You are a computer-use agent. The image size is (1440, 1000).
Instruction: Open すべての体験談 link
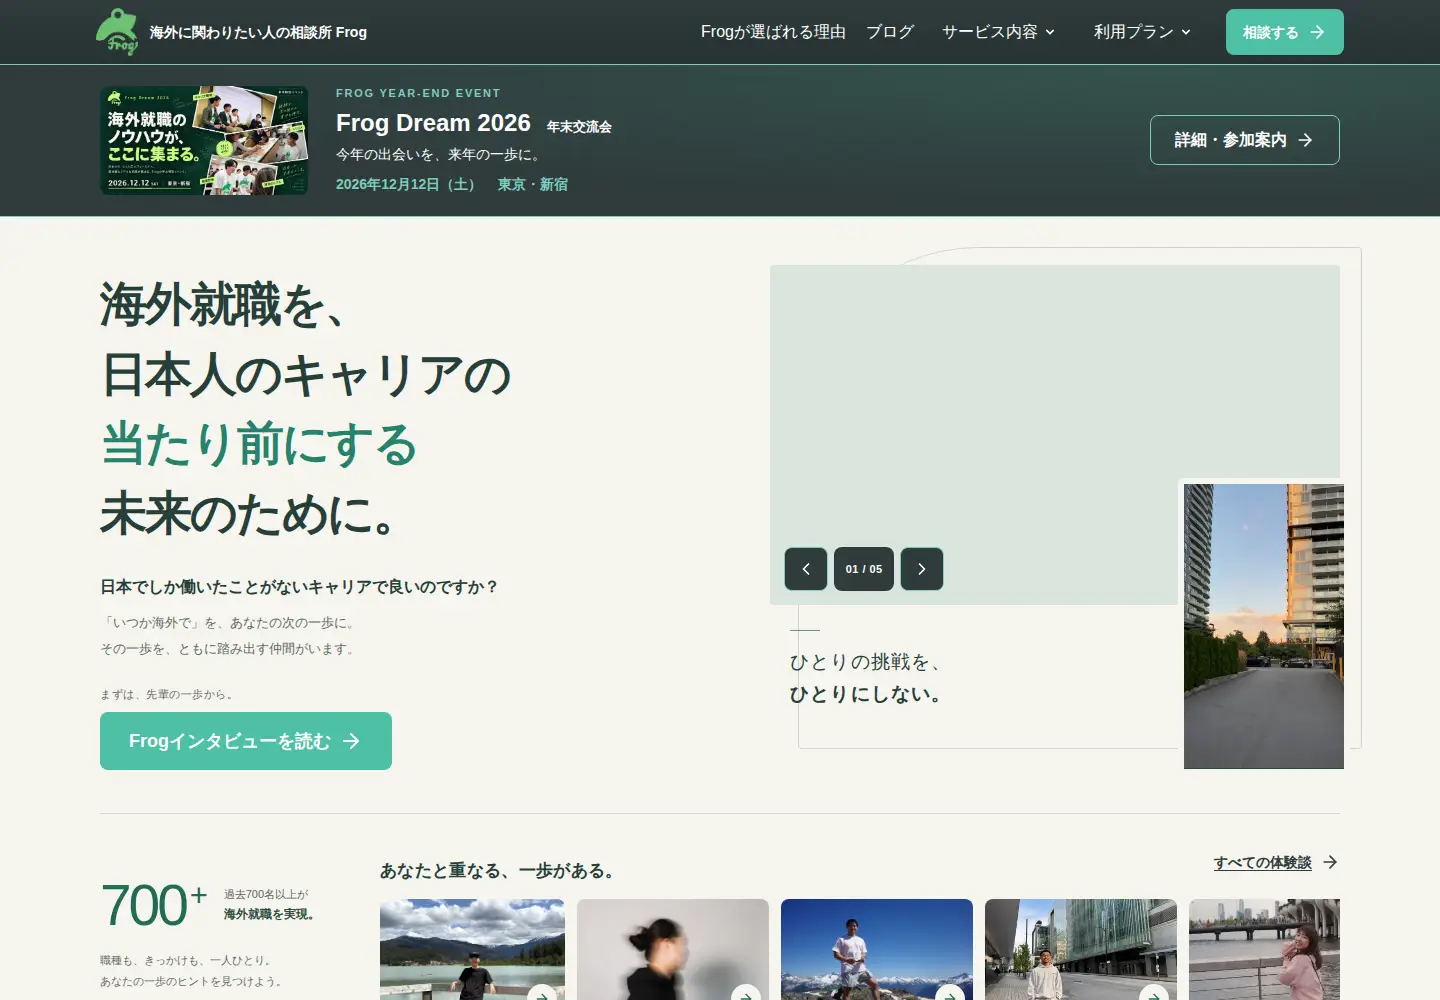tap(1275, 862)
